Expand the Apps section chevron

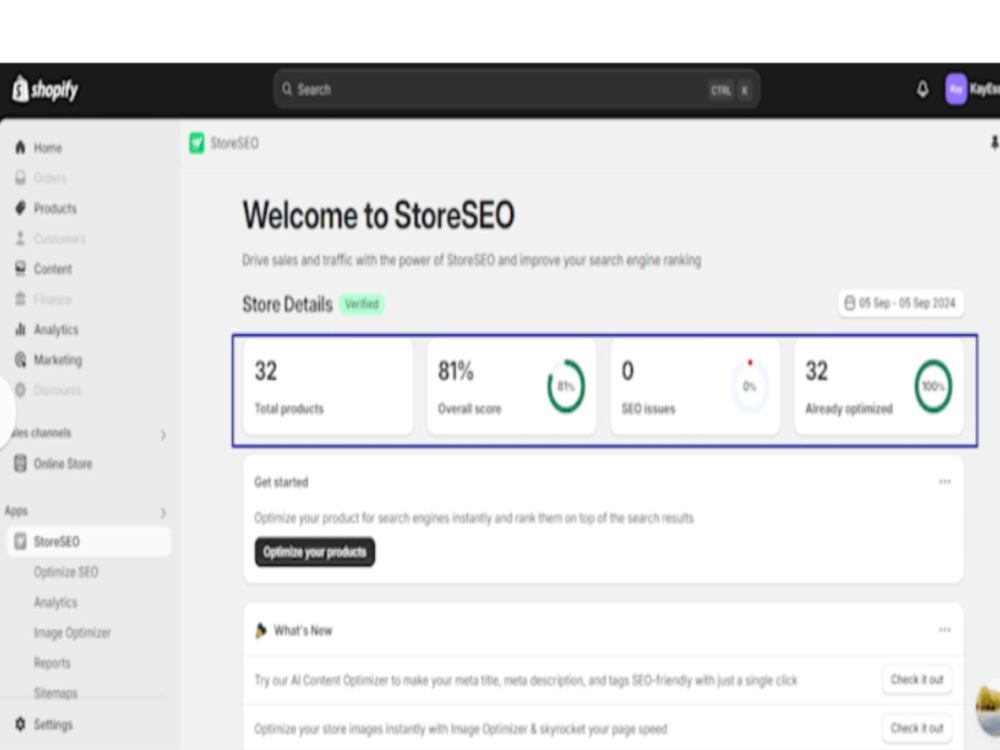(163, 513)
